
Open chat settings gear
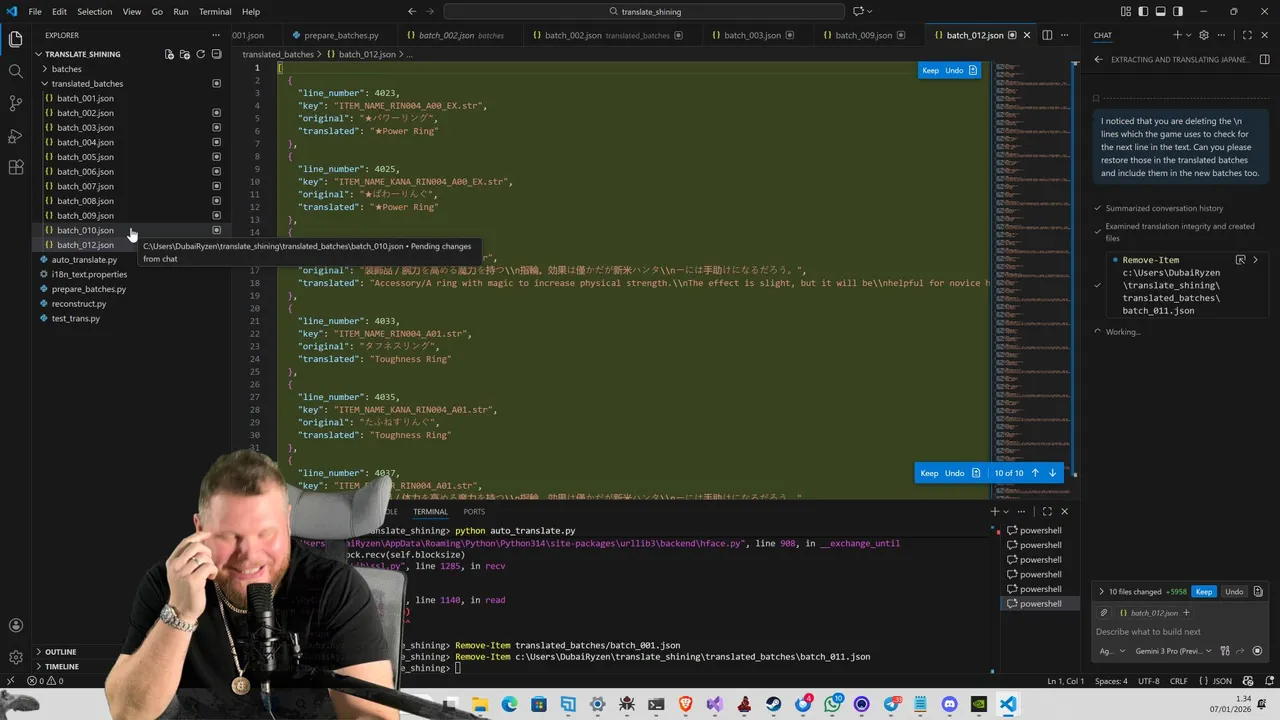point(1204,35)
